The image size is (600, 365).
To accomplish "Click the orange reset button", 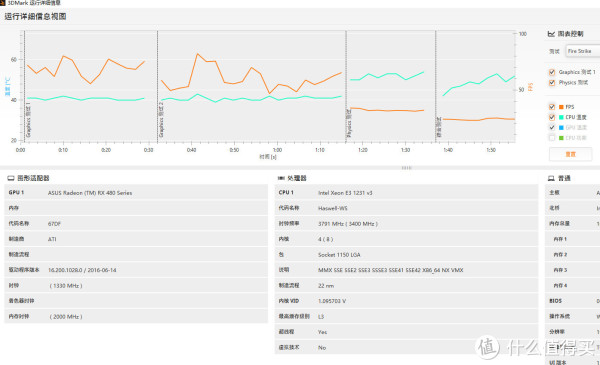I will 571,154.
